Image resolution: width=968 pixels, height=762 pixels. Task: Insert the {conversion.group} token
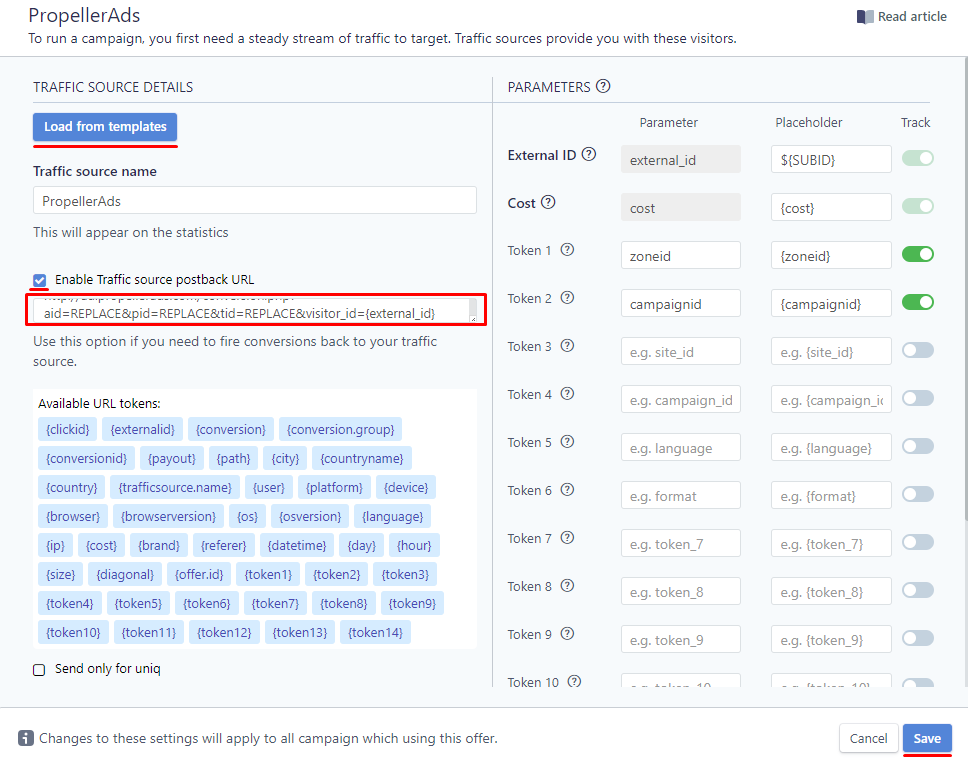340,429
